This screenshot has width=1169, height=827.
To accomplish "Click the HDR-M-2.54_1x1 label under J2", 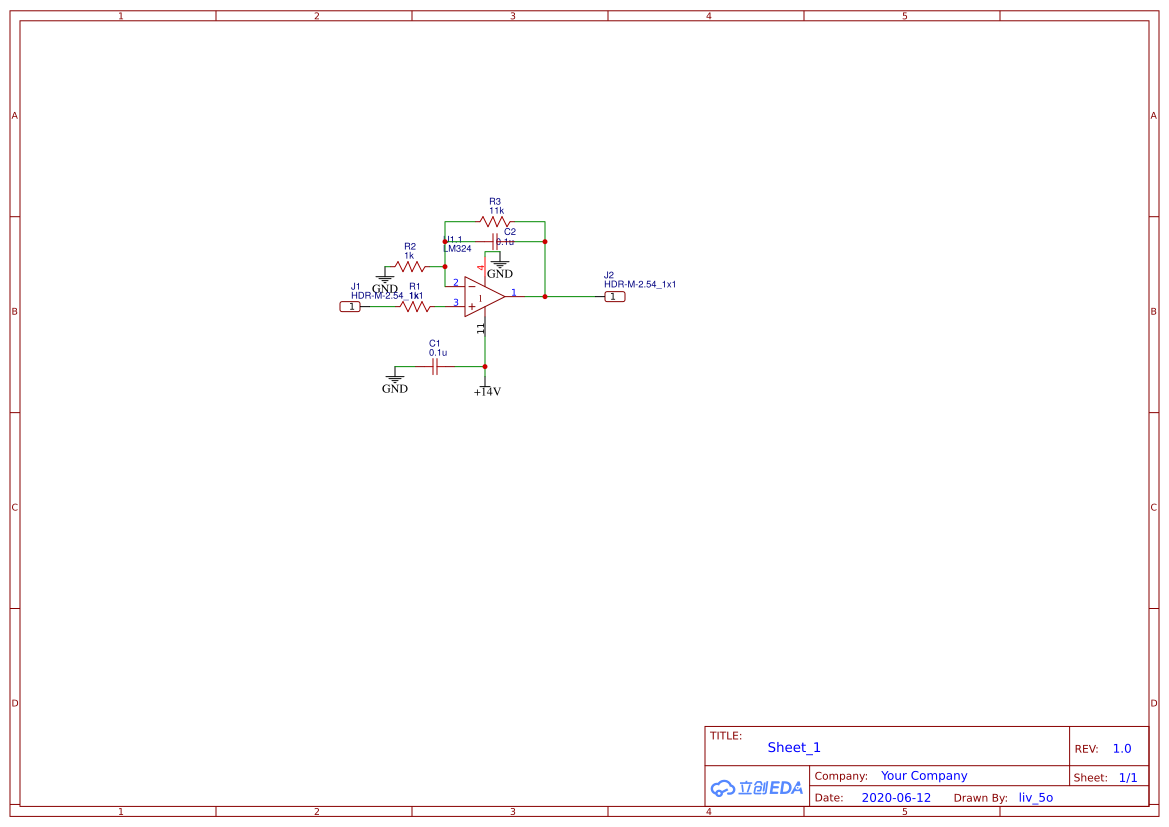I will [640, 285].
